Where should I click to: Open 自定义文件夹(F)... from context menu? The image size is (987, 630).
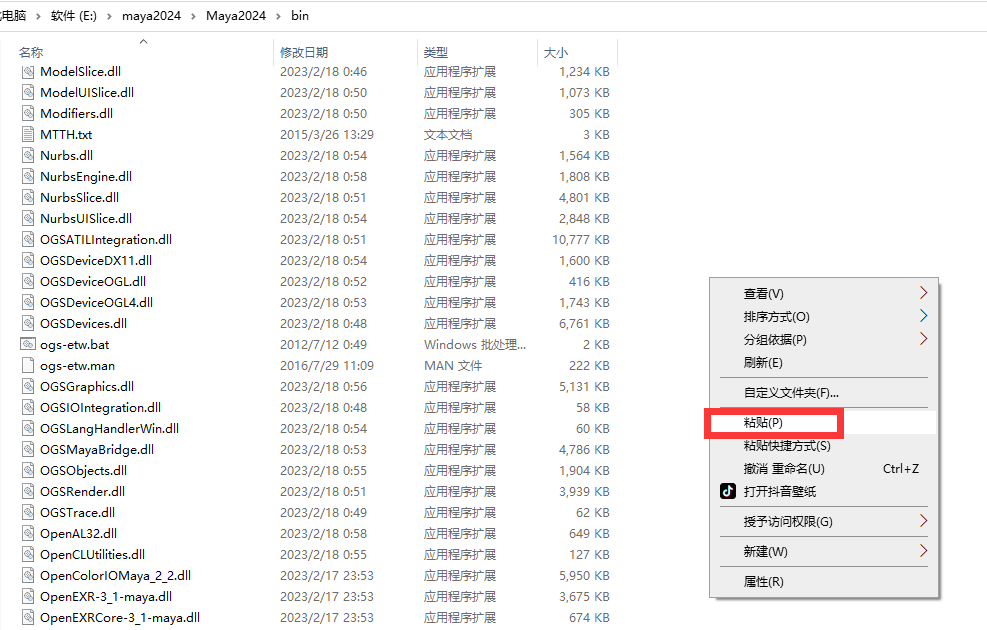pos(823,393)
